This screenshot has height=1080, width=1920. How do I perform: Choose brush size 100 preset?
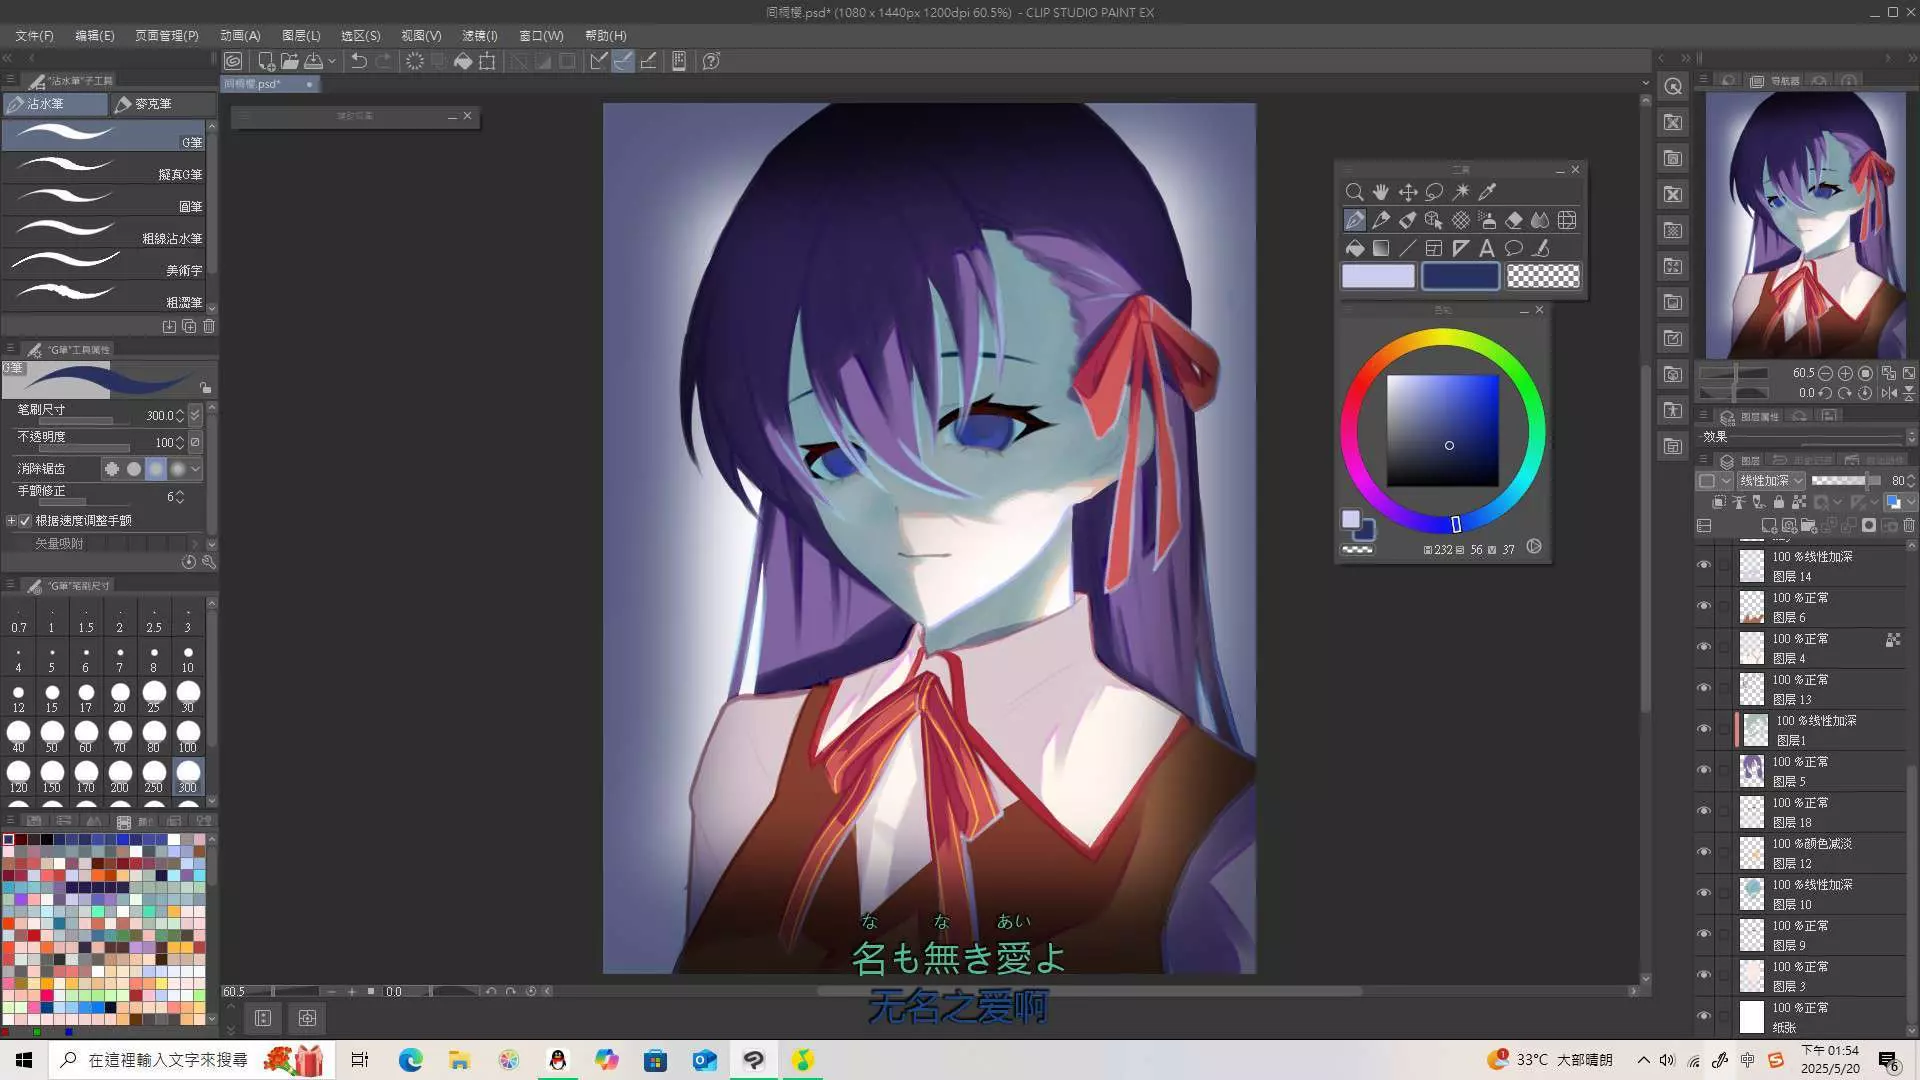tap(187, 736)
